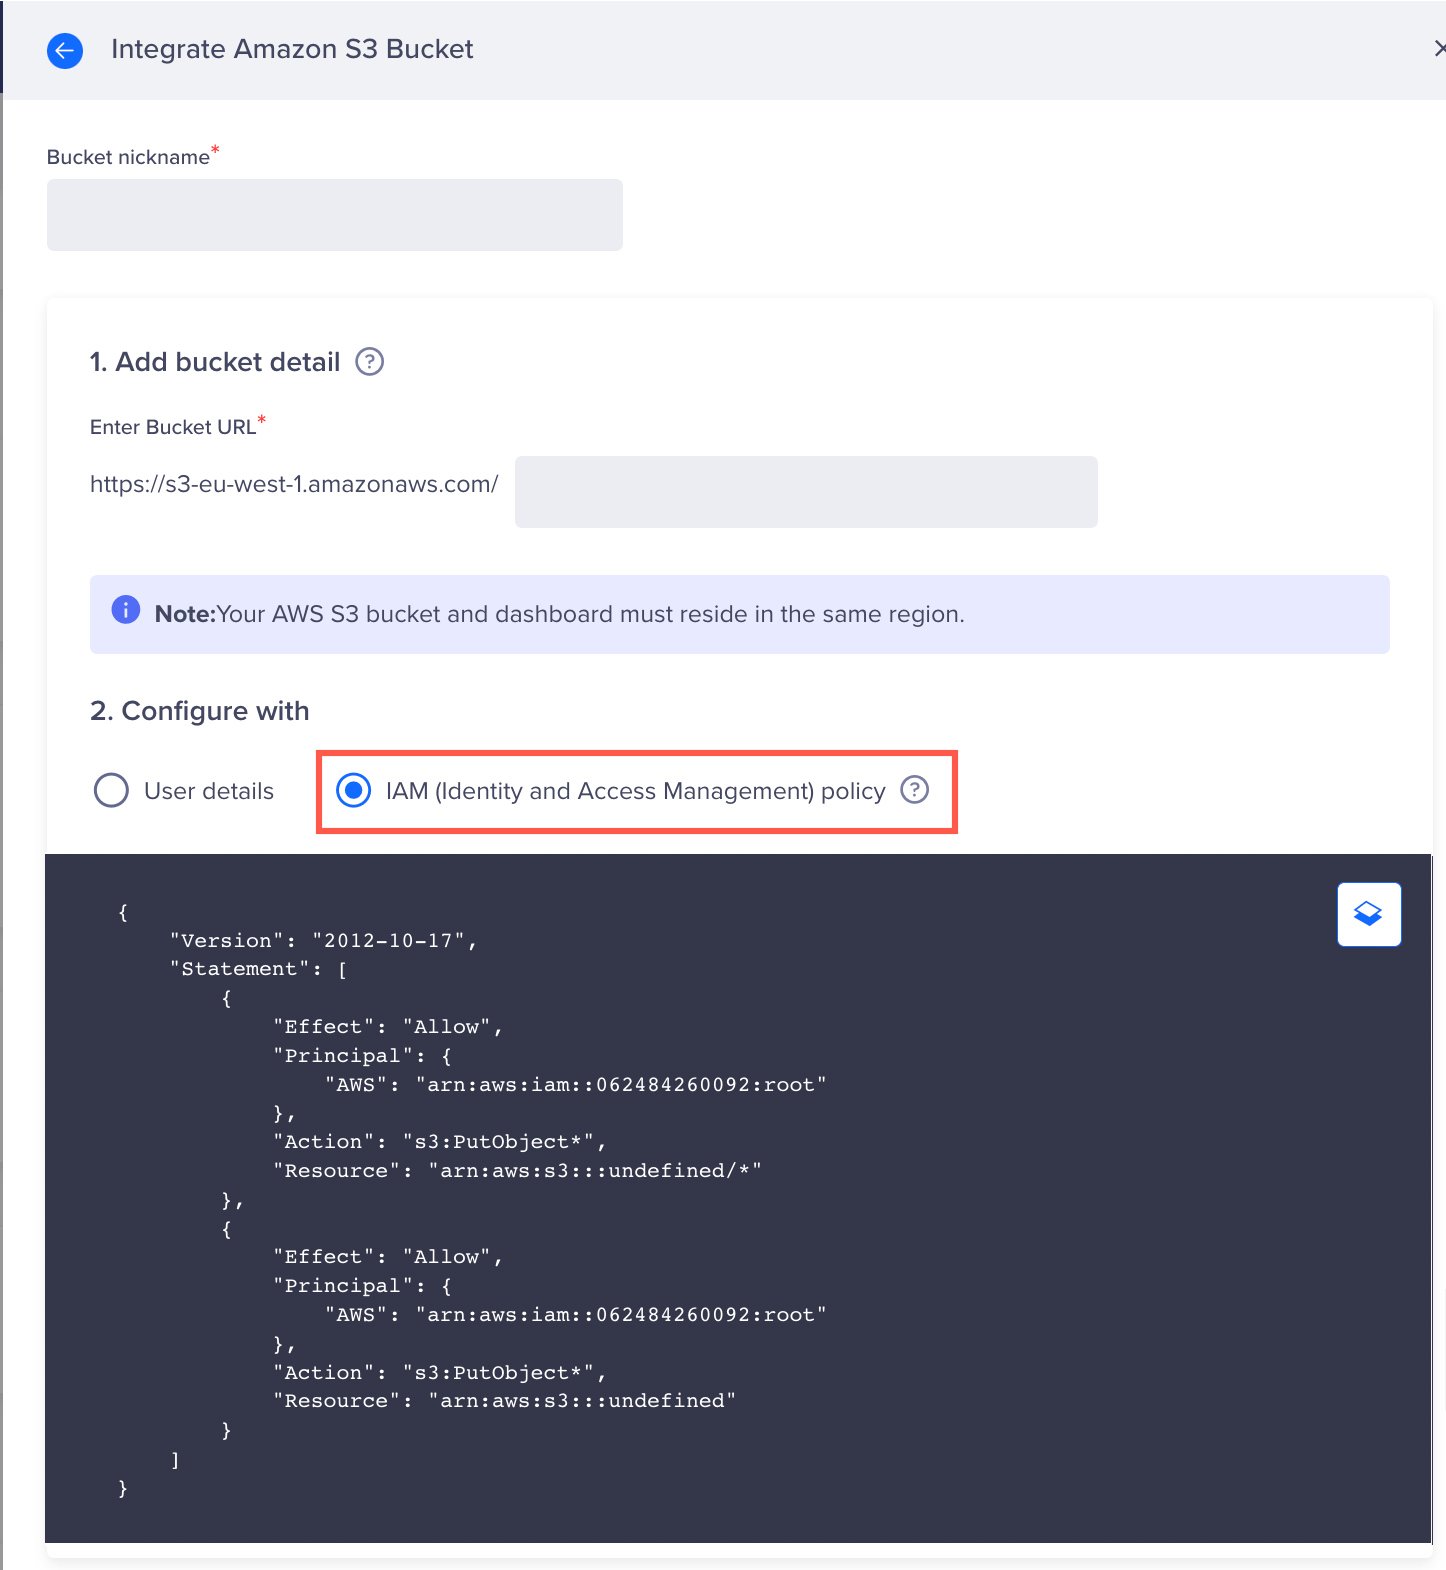Click the Resource line ending in undefined/*
Viewport: 1446px width, 1570px height.
(517, 1171)
